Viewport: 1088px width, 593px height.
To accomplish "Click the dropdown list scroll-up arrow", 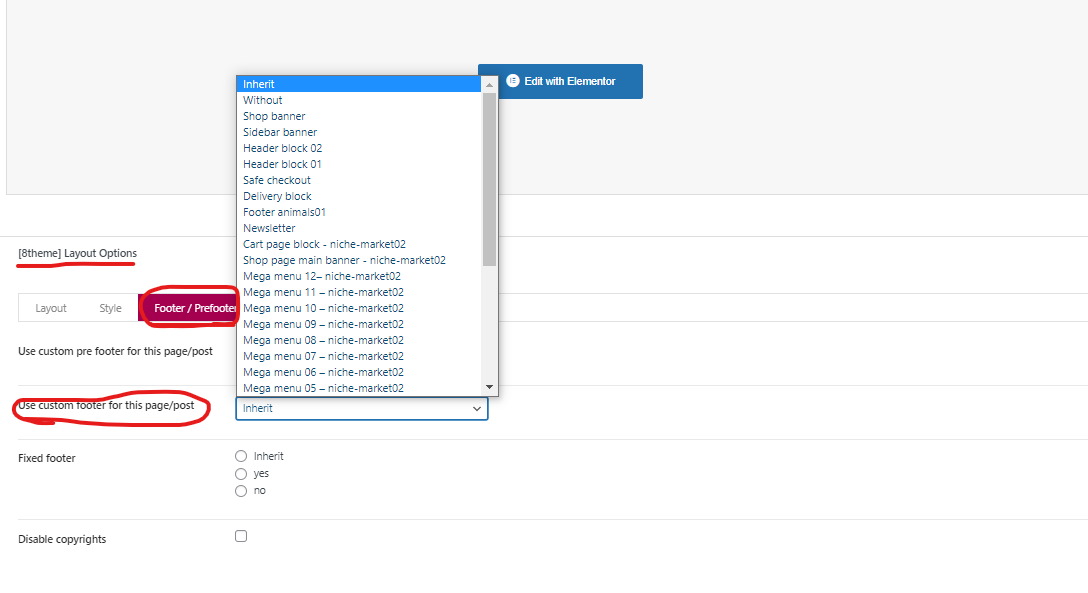I will click(489, 85).
